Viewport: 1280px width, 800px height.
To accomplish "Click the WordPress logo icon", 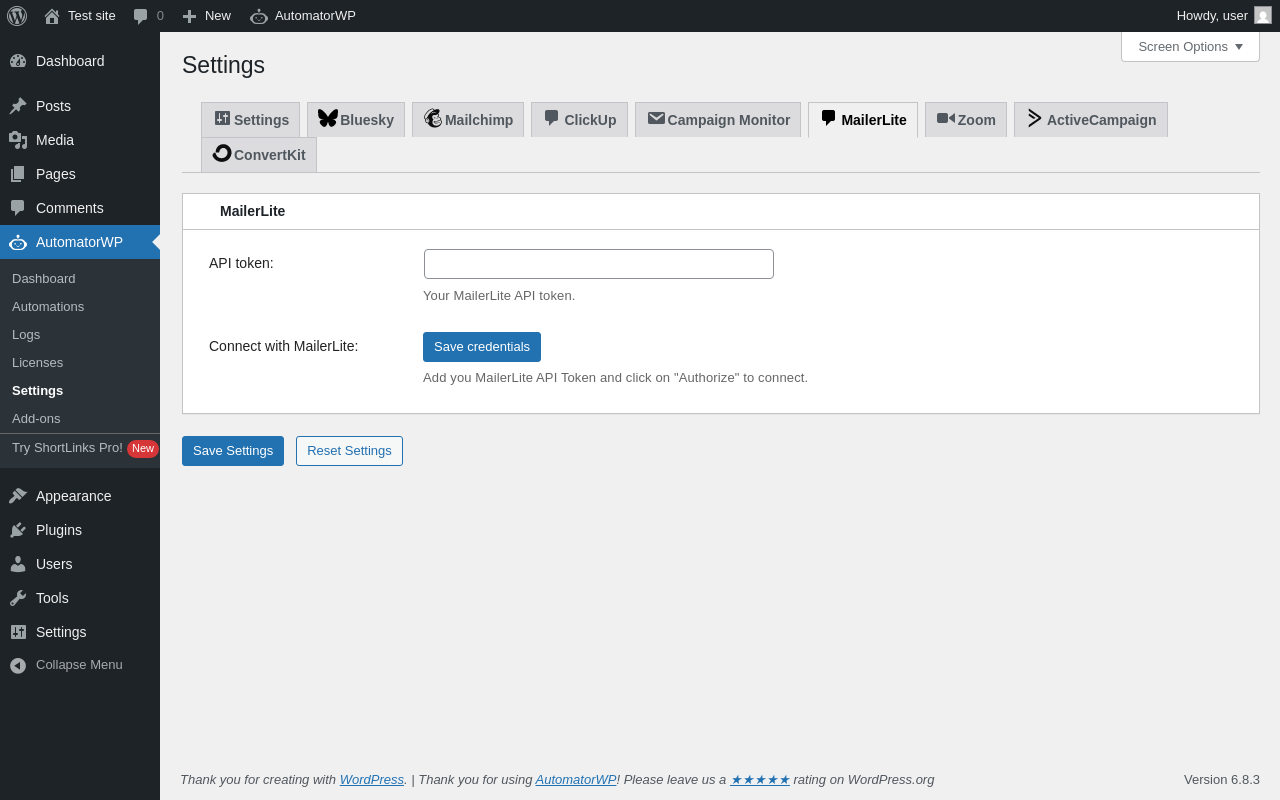I will [17, 16].
